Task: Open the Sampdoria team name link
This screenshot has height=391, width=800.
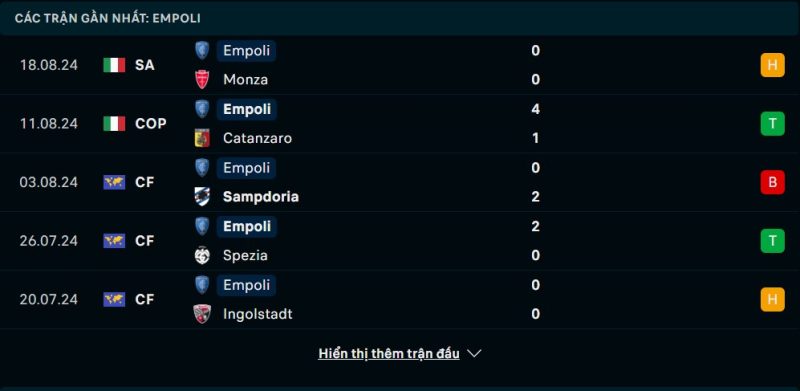Action: 261,197
